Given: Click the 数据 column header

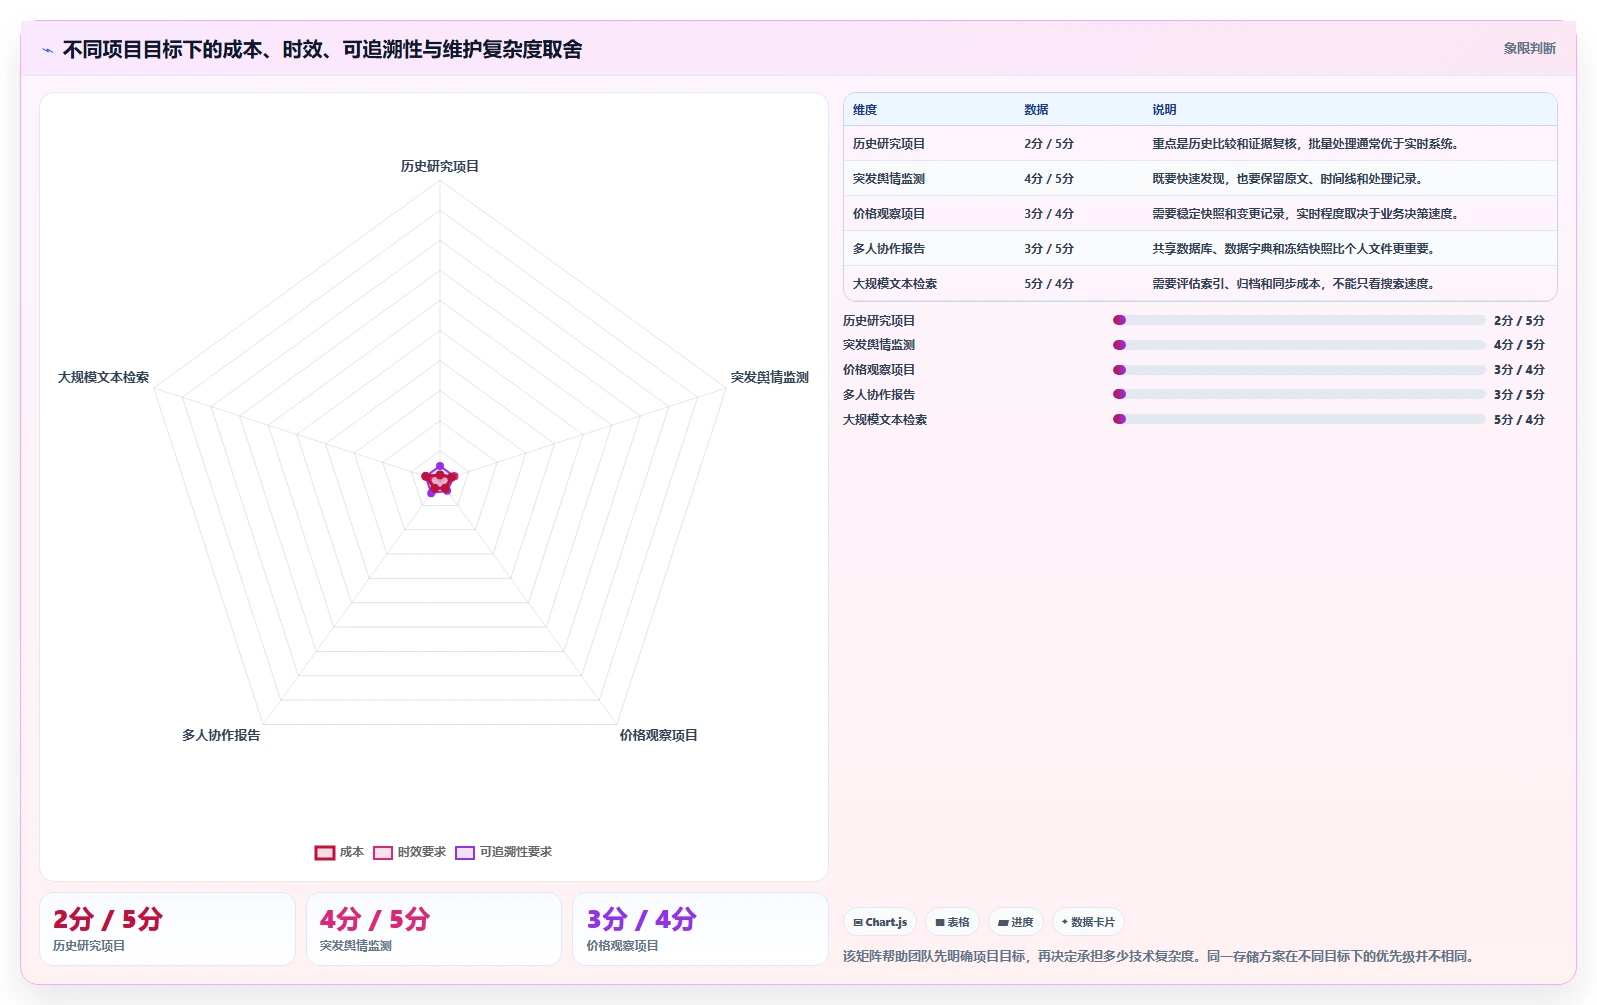Looking at the screenshot, I should coord(1036,110).
